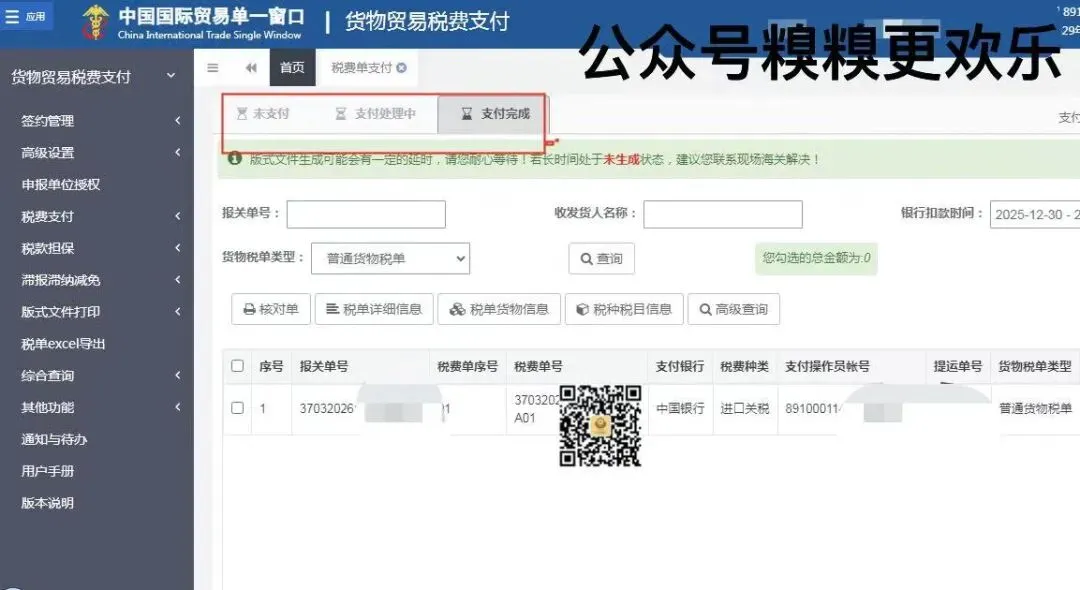Focus the 收发货人名称 input field
1080x590 pixels.
[x=723, y=214]
